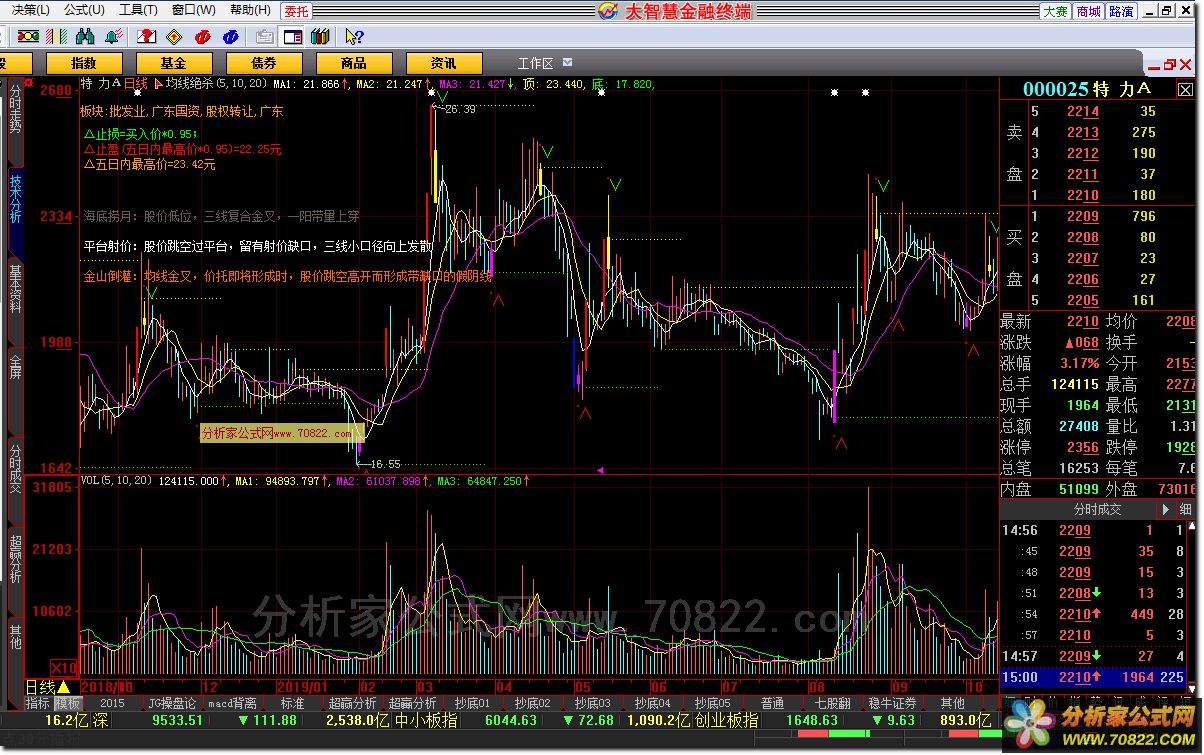Select the 模板 bottom tab
Image resolution: width=1204 pixels, height=755 pixels.
point(67,703)
